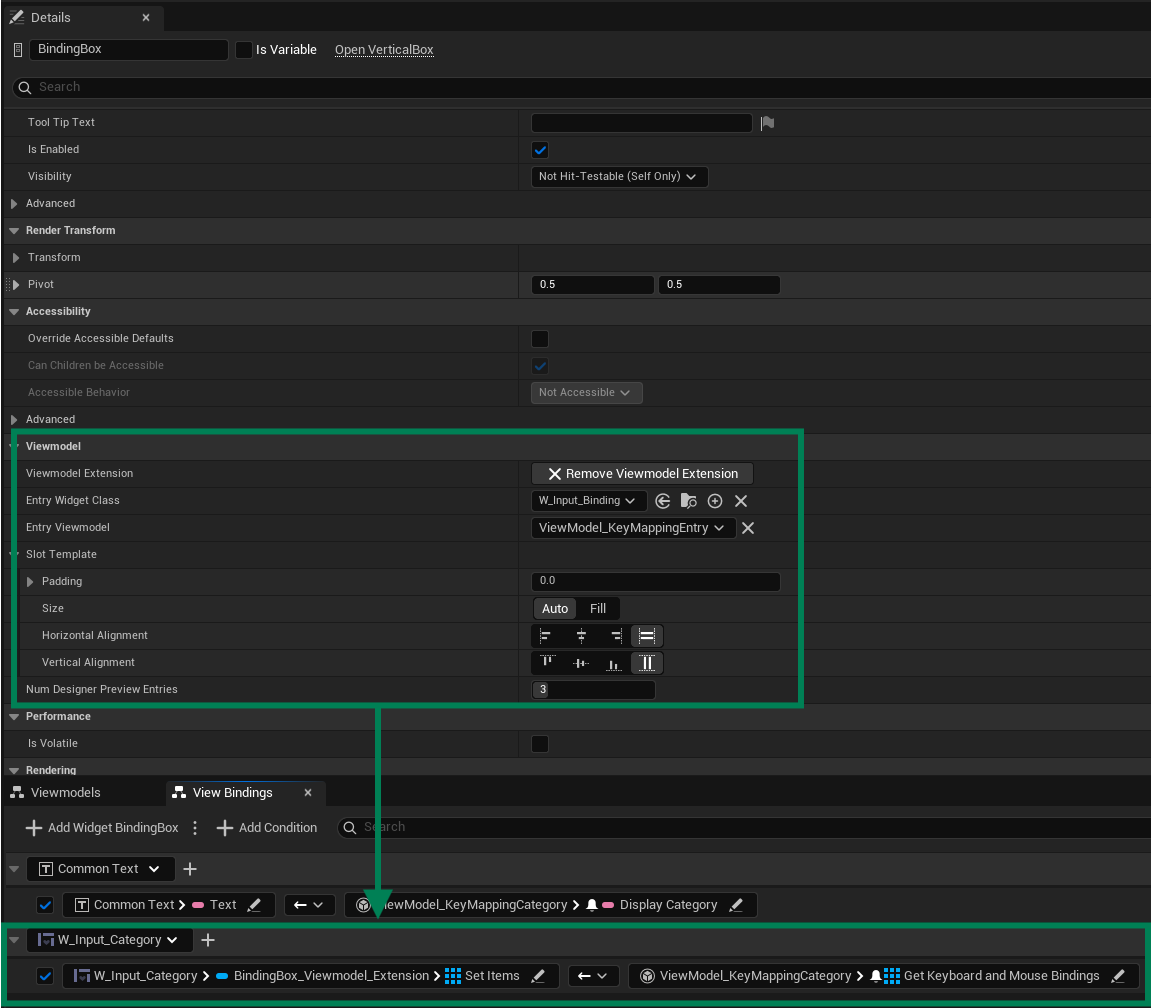Viewport: 1151px width, 1008px height.
Task: Clear Entry Widget Class with the X icon
Action: pyautogui.click(x=741, y=501)
